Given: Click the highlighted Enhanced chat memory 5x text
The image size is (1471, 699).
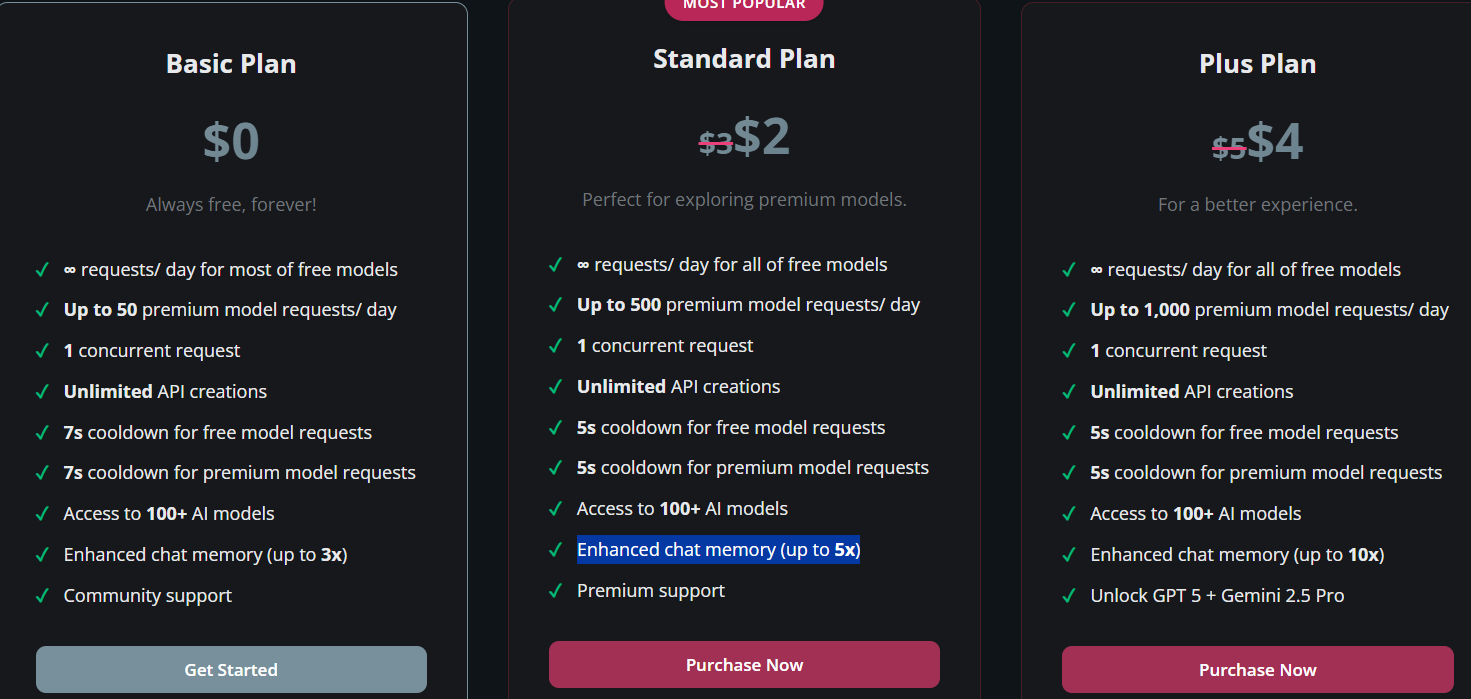Looking at the screenshot, I should click(718, 550).
